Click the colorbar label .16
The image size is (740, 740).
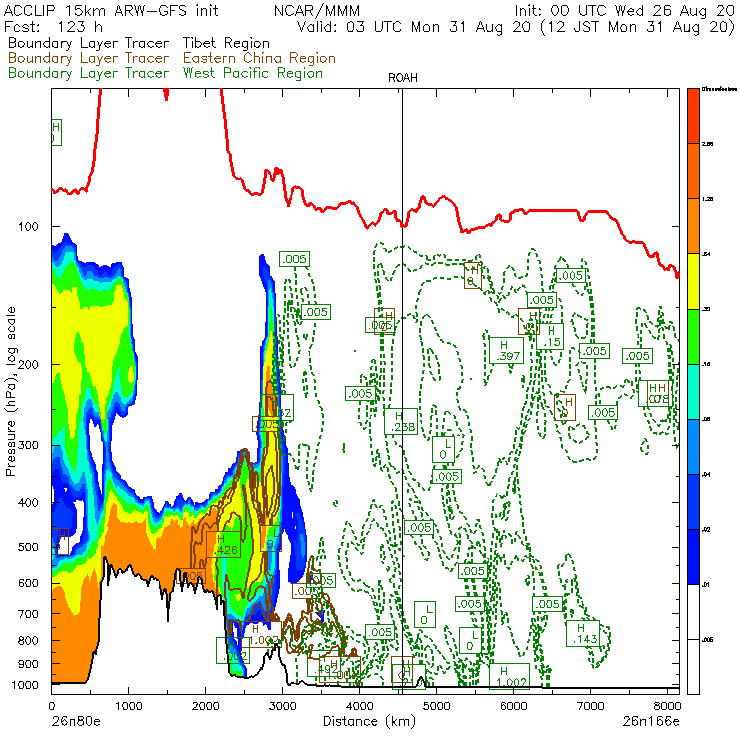(x=706, y=364)
